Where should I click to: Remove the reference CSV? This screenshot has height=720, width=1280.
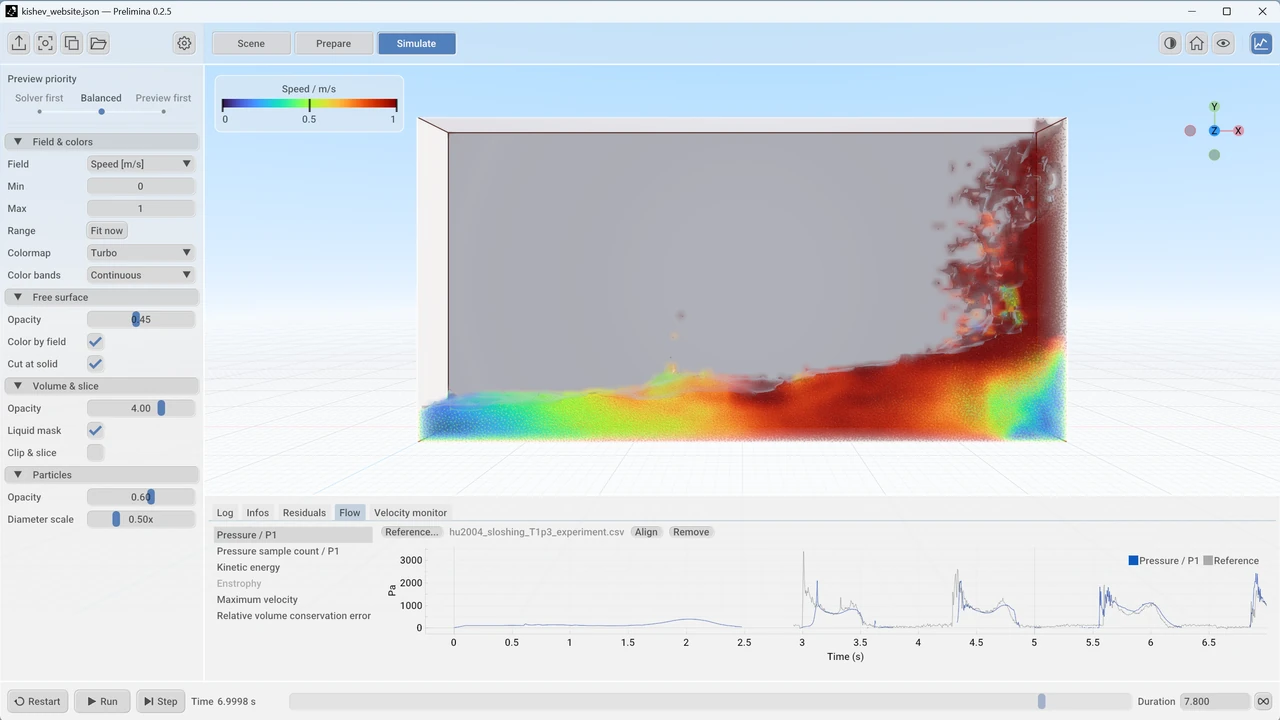tap(691, 532)
